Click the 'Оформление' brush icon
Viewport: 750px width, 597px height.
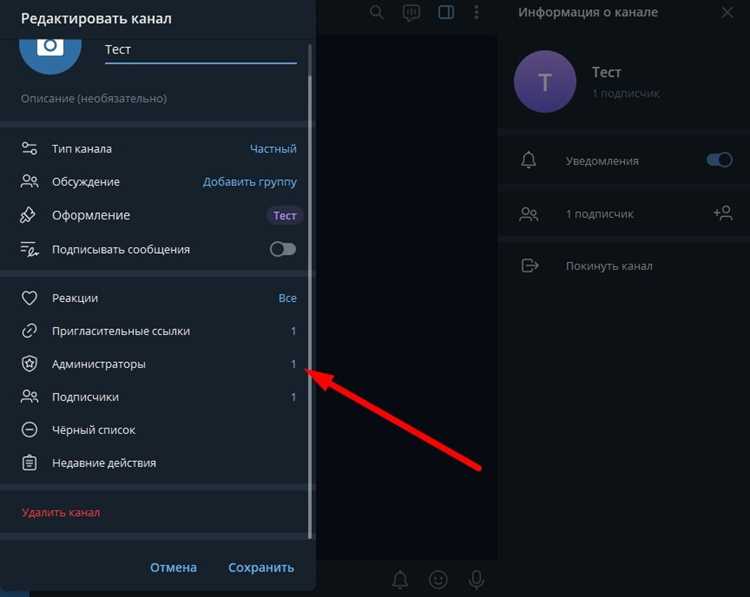tap(28, 215)
